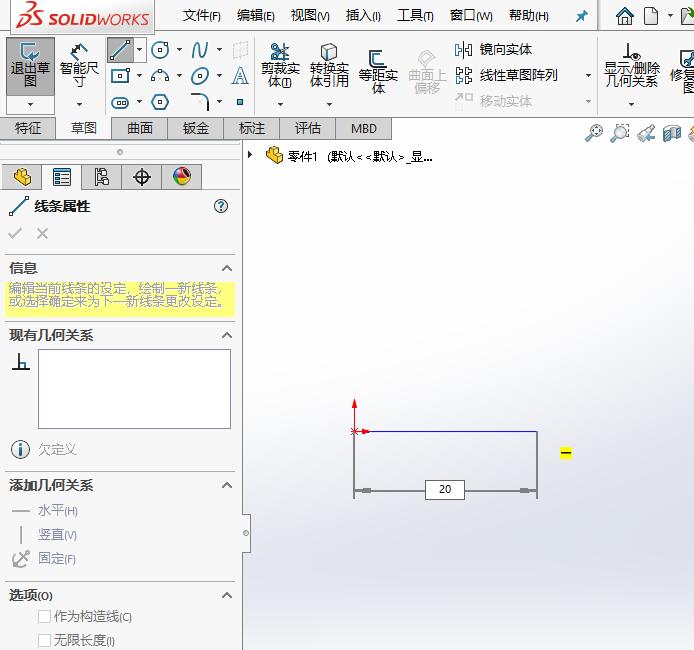Click the dimension value 20 box
The image size is (694, 650).
[445, 489]
